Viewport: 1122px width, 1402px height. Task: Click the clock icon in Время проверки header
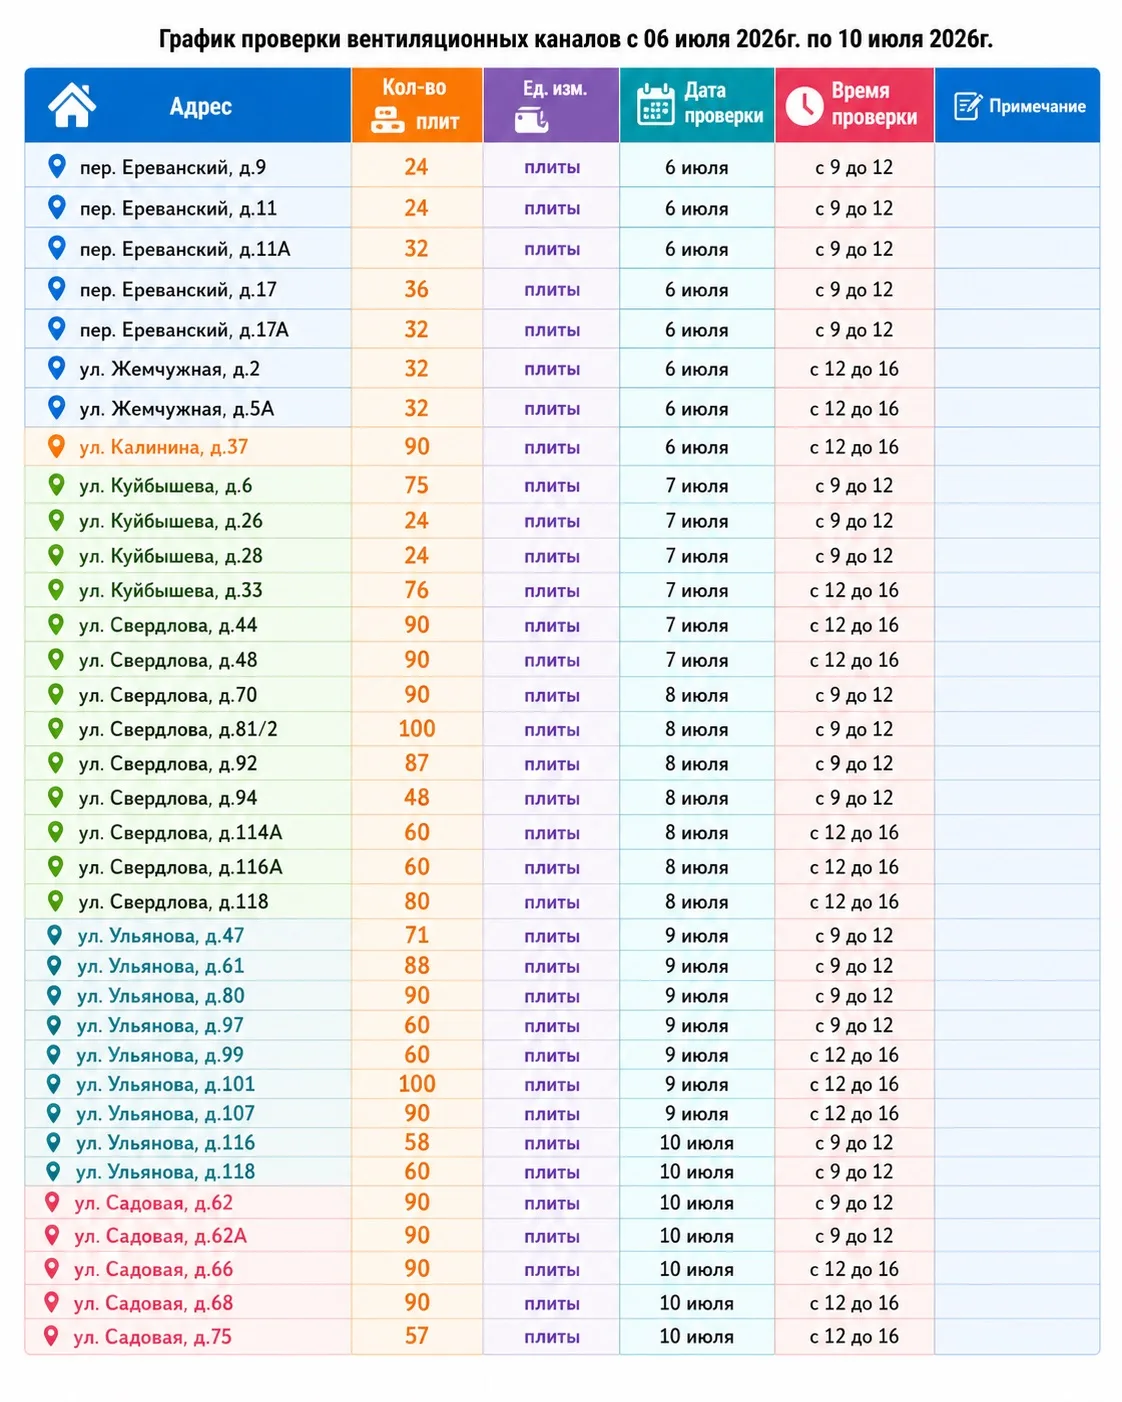pos(804,105)
